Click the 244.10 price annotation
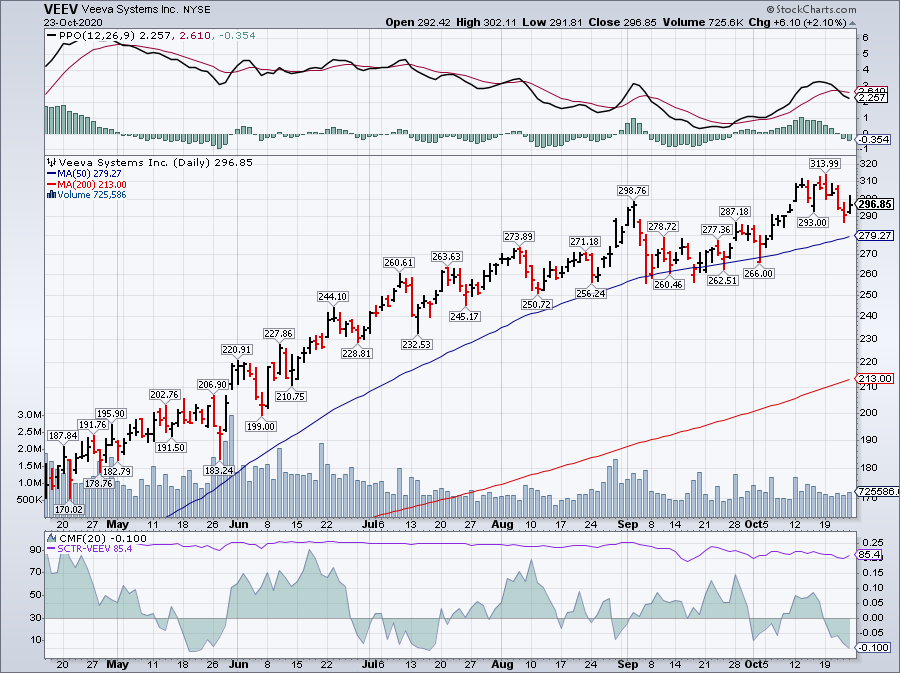Screen dimensions: 900x673 click(x=332, y=297)
